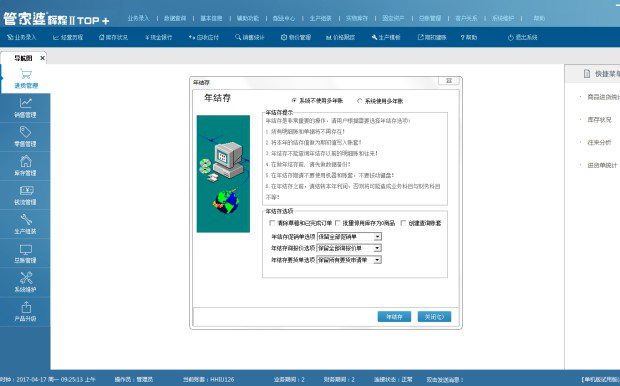Click the 年结存 confirm button
This screenshot has width=620, height=386.
click(394, 317)
